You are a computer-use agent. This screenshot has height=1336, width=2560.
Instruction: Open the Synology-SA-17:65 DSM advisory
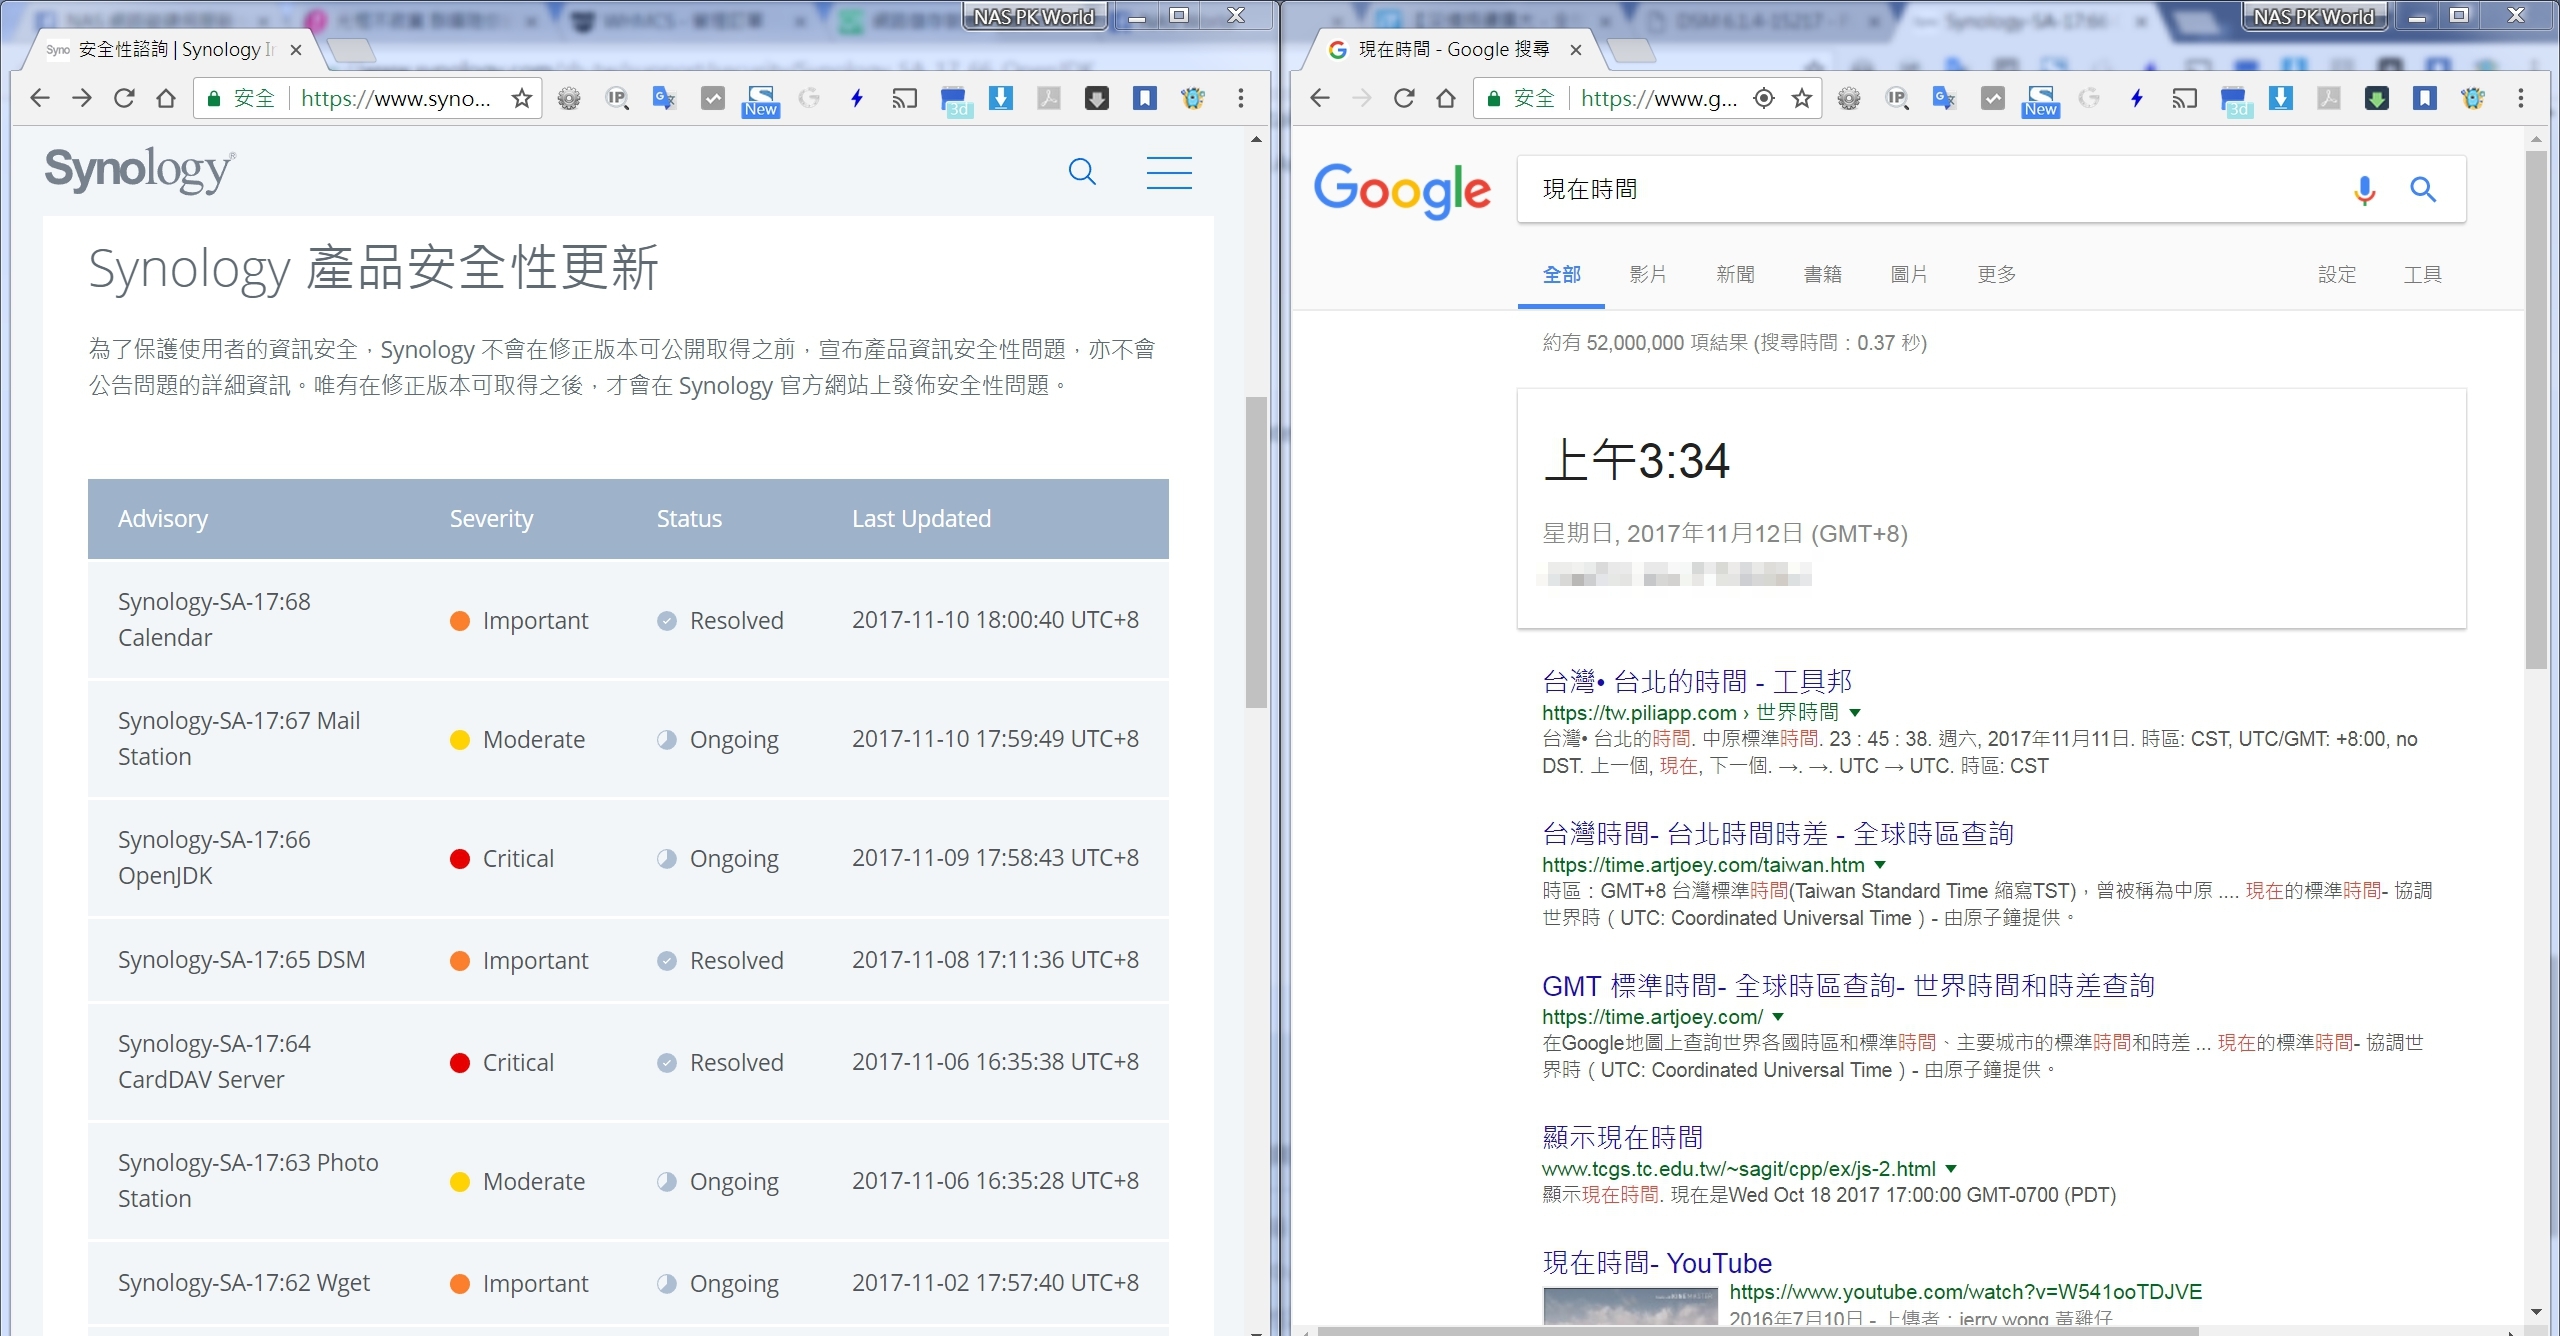[241, 960]
